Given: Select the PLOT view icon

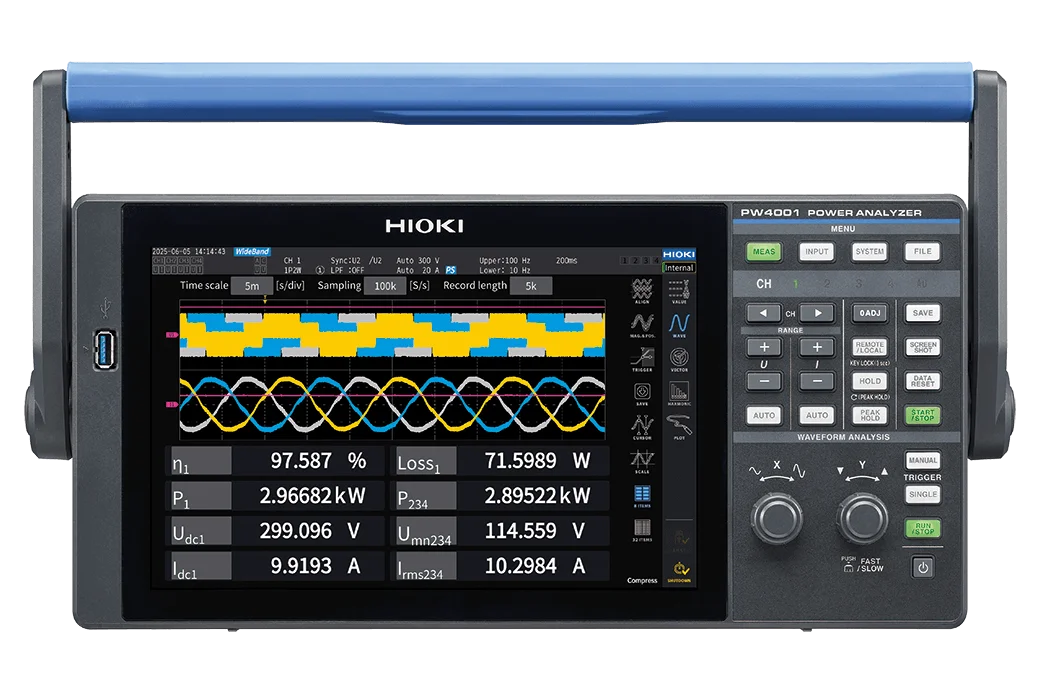Looking at the screenshot, I should pyautogui.click(x=679, y=427).
